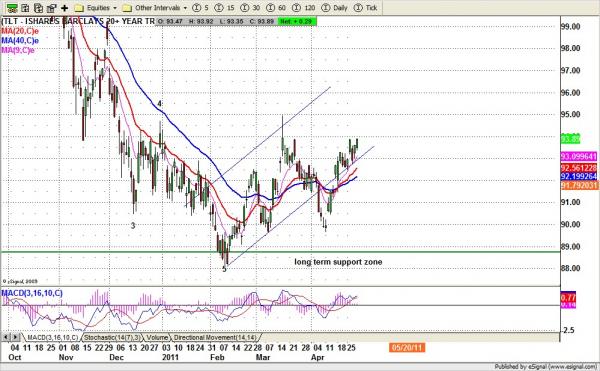The image size is (600, 371).
Task: Click the TLT iShares Barclays chart title
Action: [x=78, y=21]
